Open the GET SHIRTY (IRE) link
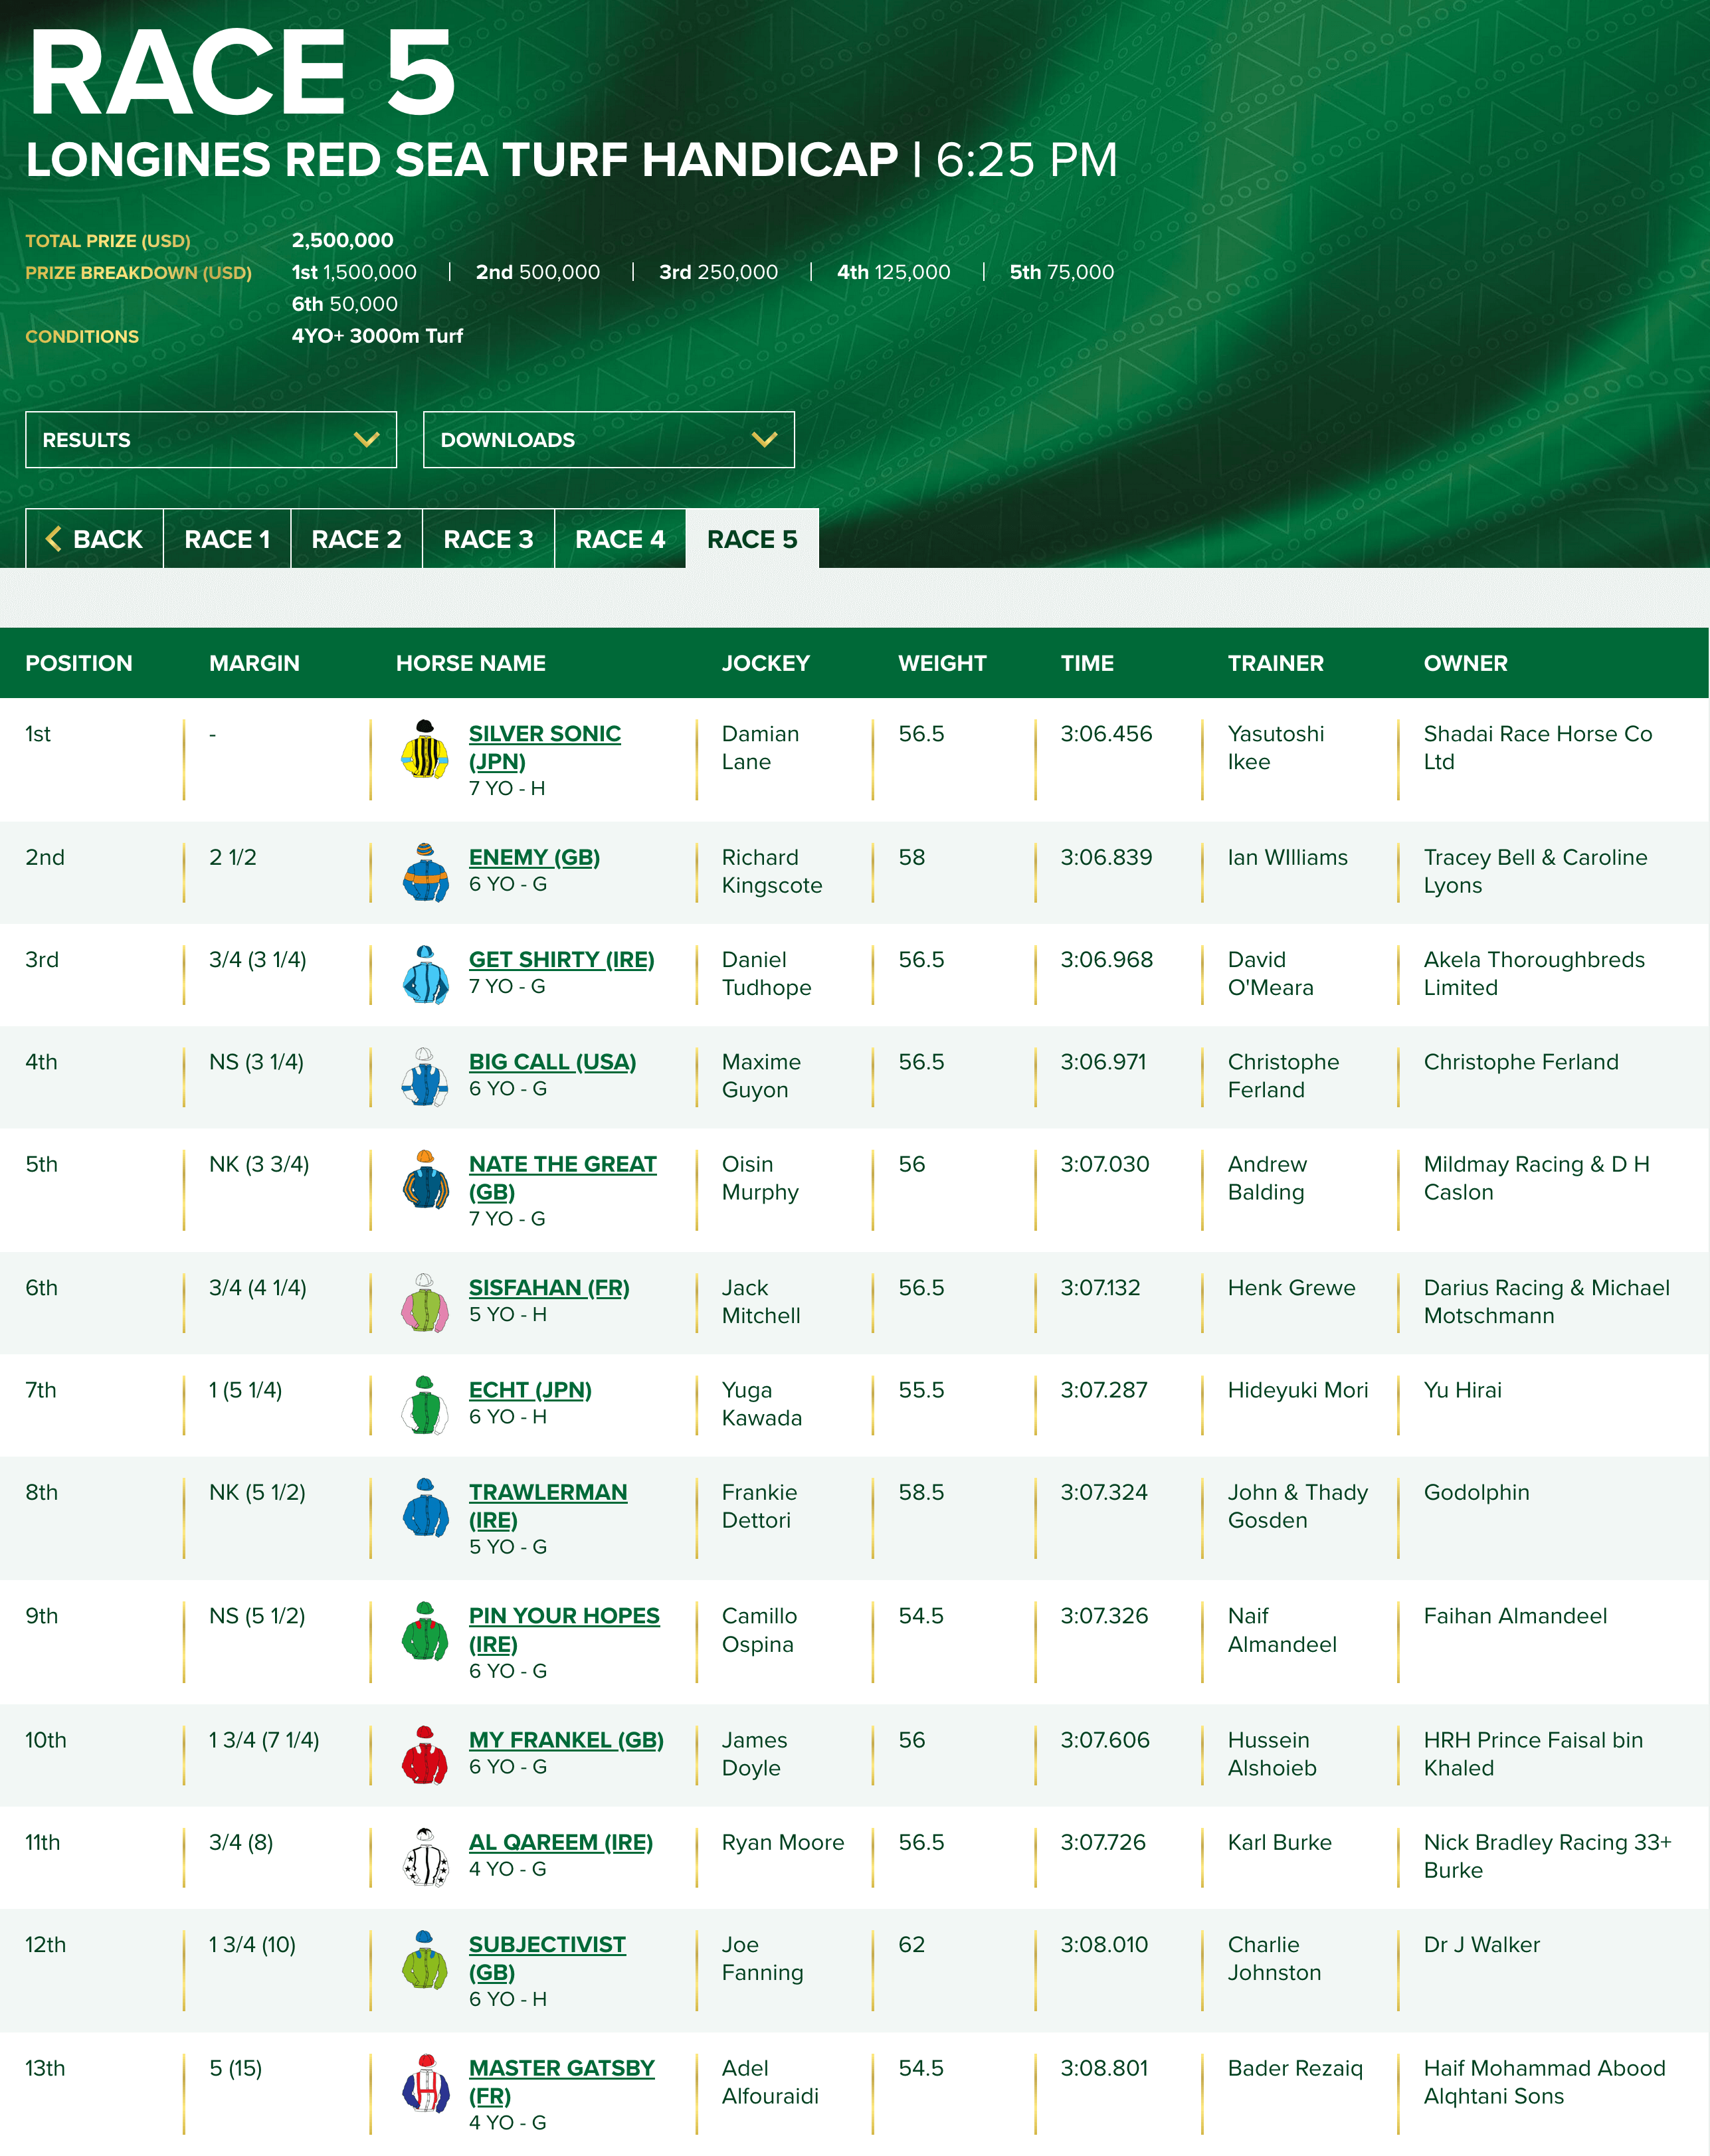The height and width of the screenshot is (2156, 1710). [x=562, y=959]
